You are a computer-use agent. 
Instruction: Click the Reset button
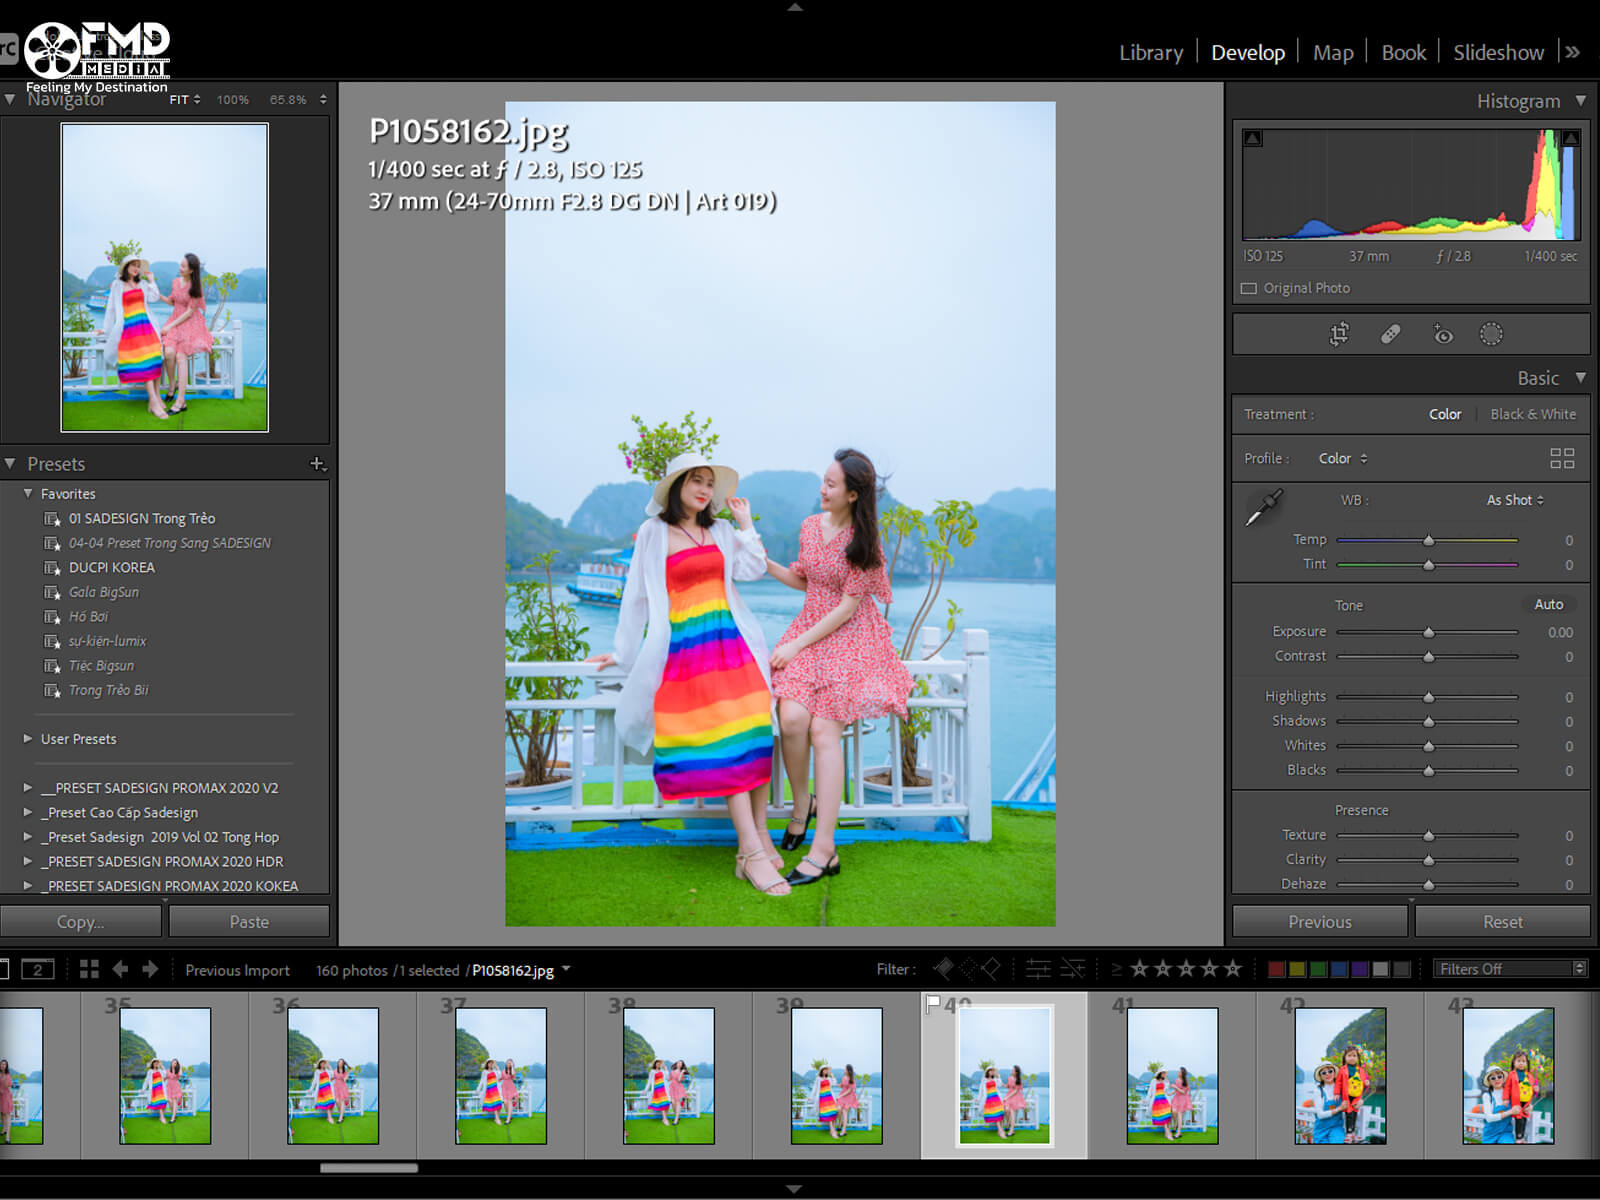click(x=1502, y=922)
